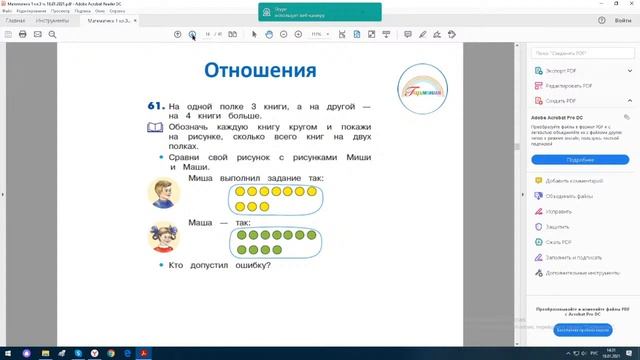
Task: Toggle the two-page view icon
Action: click(233, 34)
